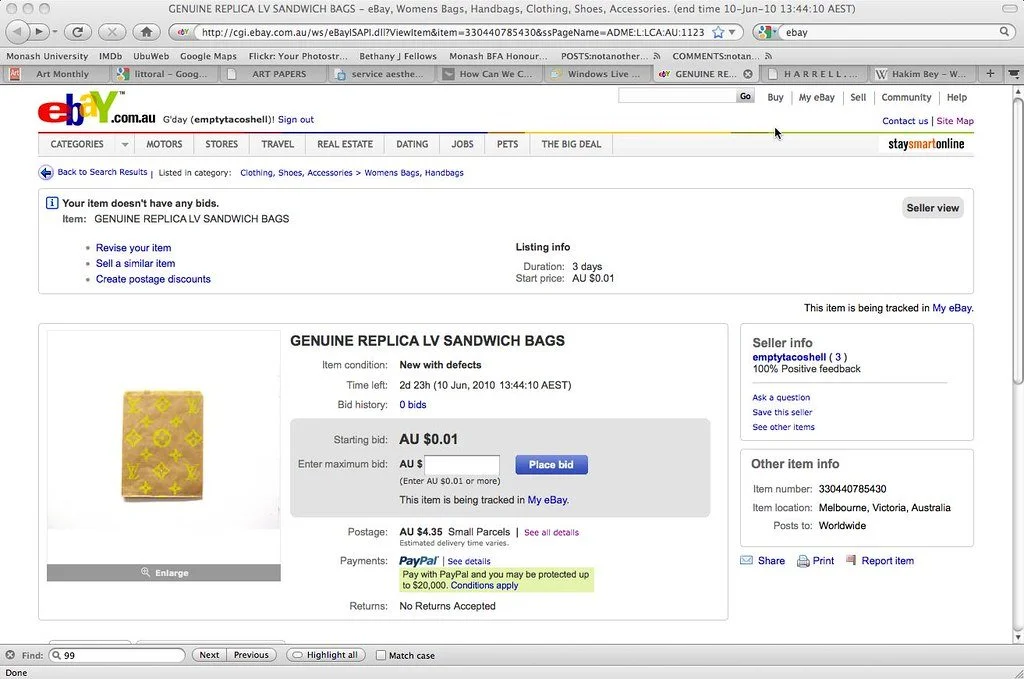Click the Create postage discounts link
1024x679 pixels.
153,279
